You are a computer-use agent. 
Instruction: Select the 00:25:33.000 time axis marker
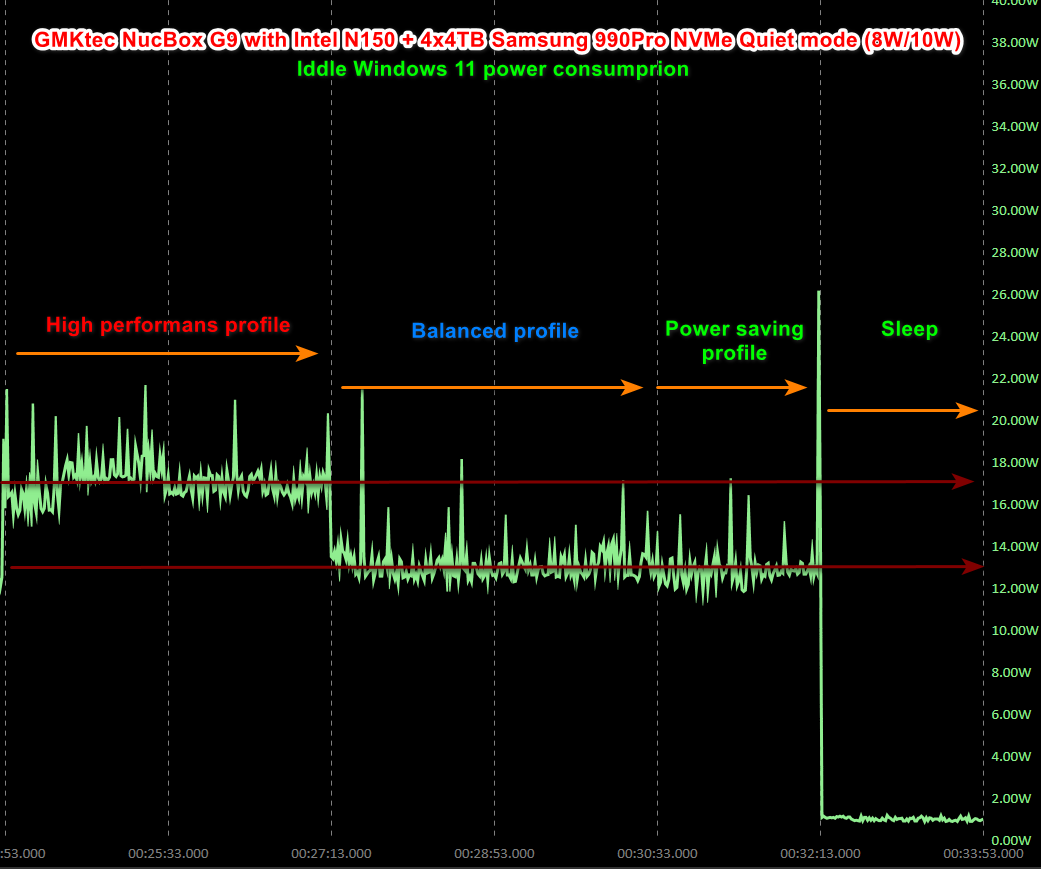[x=168, y=854]
